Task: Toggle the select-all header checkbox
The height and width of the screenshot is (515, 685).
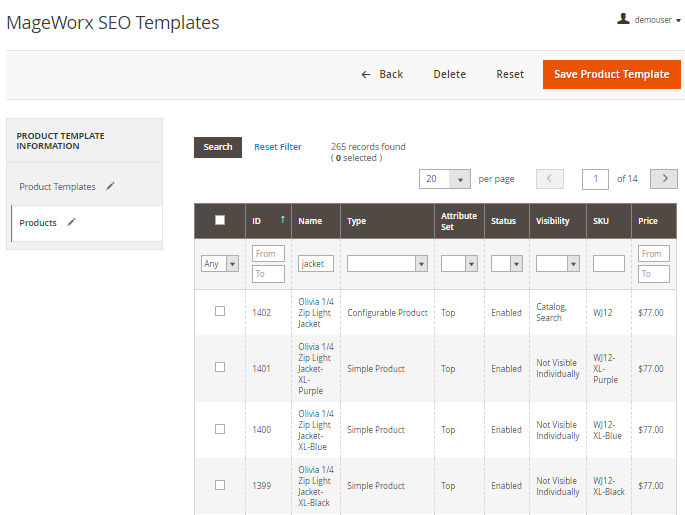Action: click(220, 220)
